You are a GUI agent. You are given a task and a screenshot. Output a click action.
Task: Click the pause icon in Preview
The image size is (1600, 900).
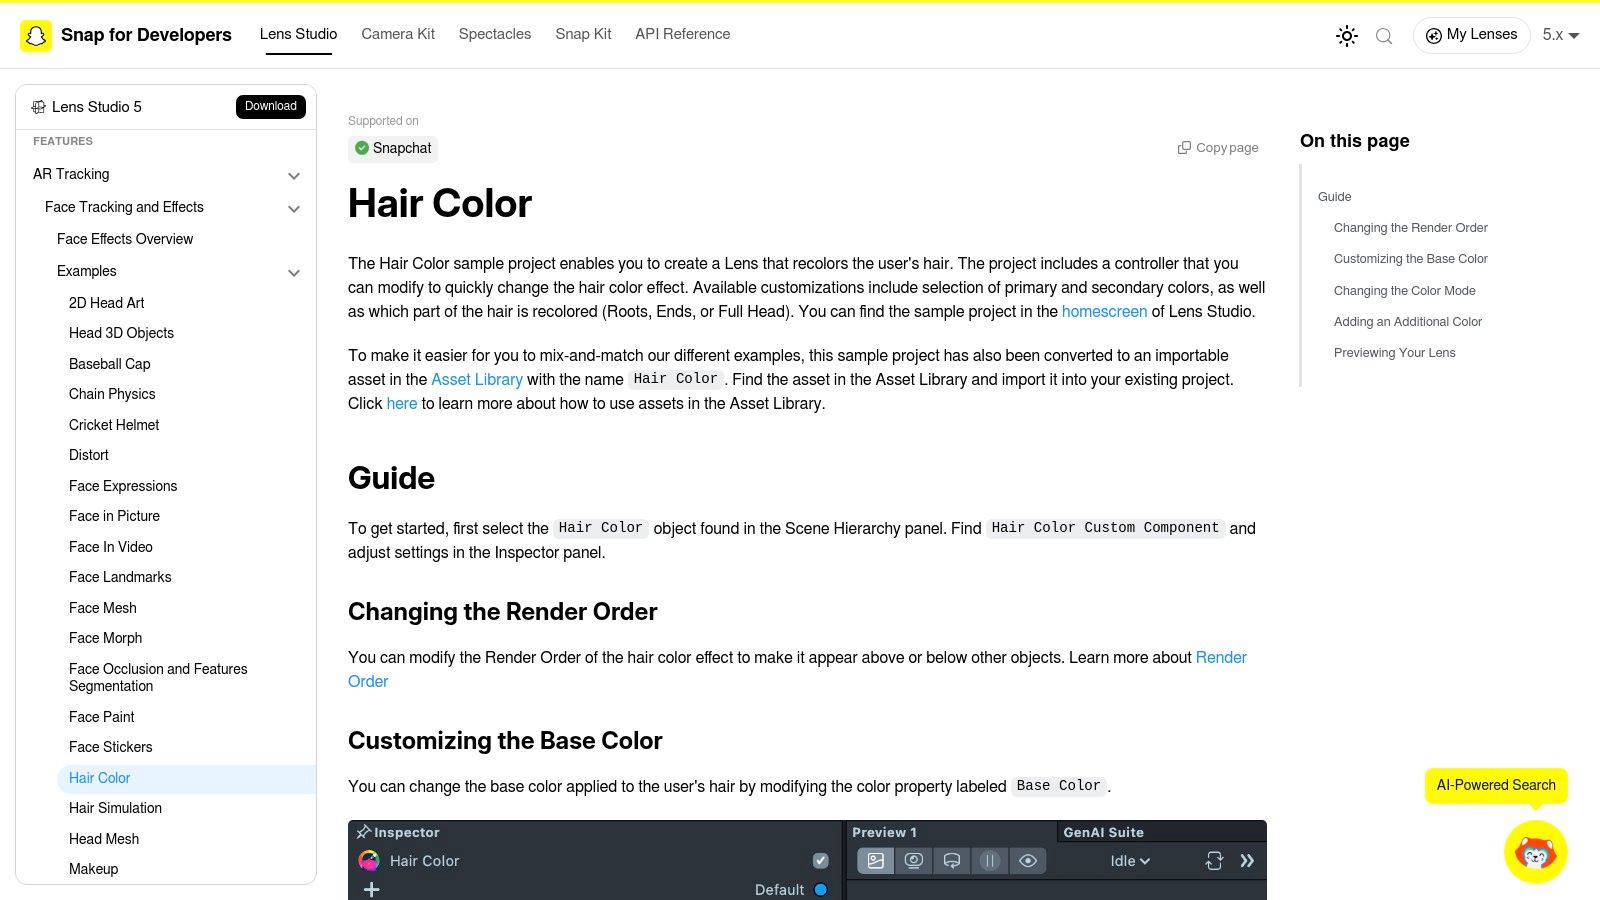click(990, 861)
